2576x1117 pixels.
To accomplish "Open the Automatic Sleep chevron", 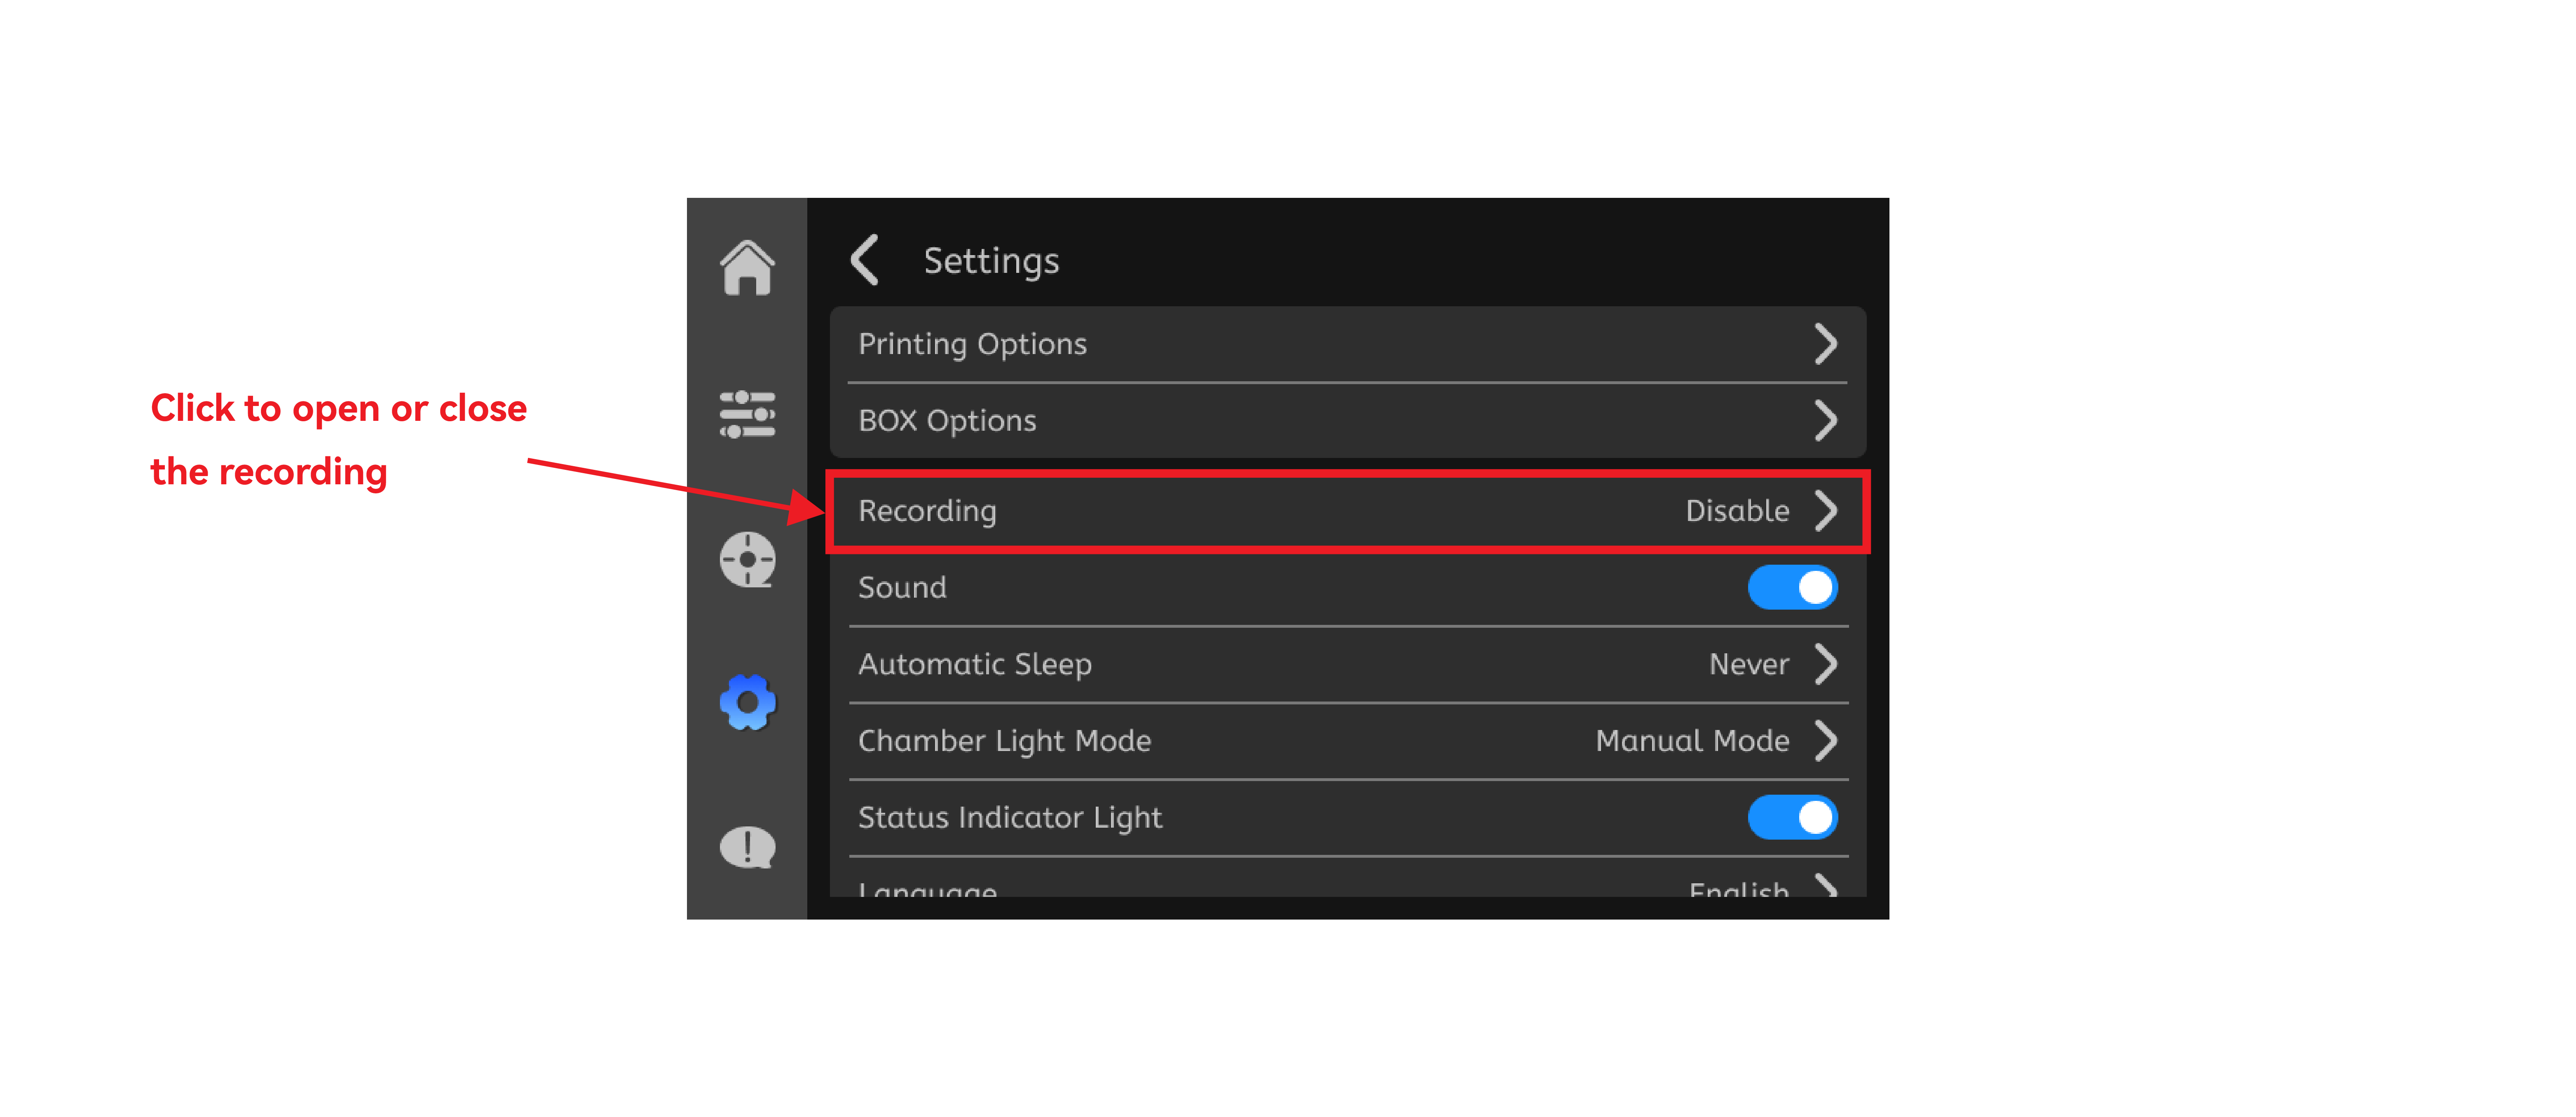I will tap(1826, 664).
